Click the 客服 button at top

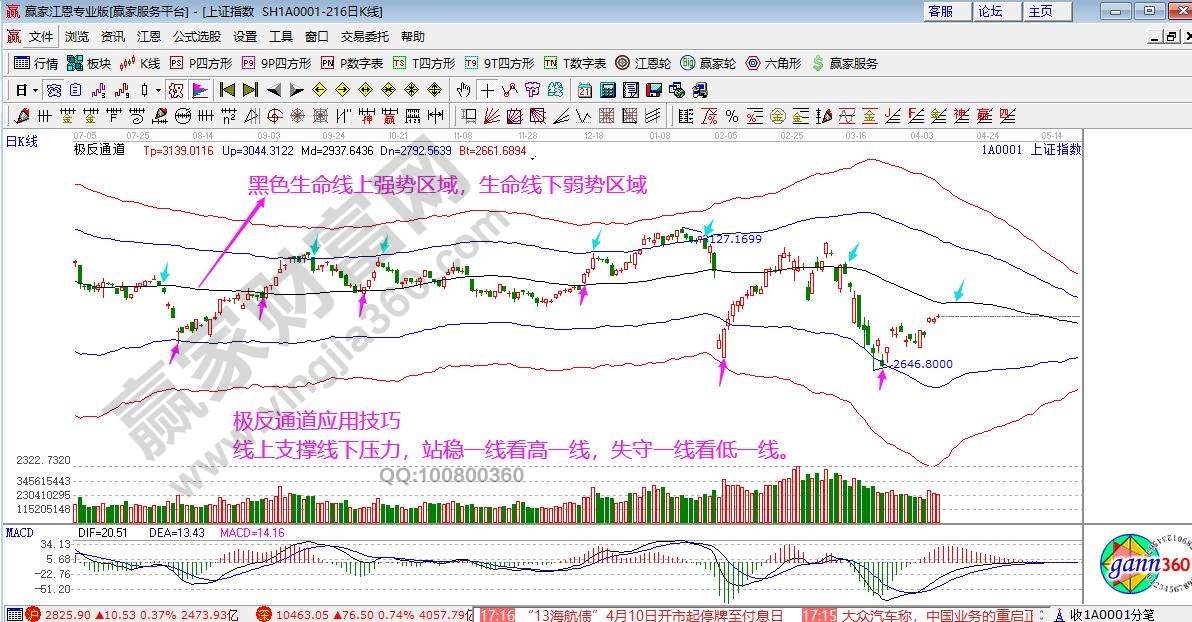click(x=940, y=11)
